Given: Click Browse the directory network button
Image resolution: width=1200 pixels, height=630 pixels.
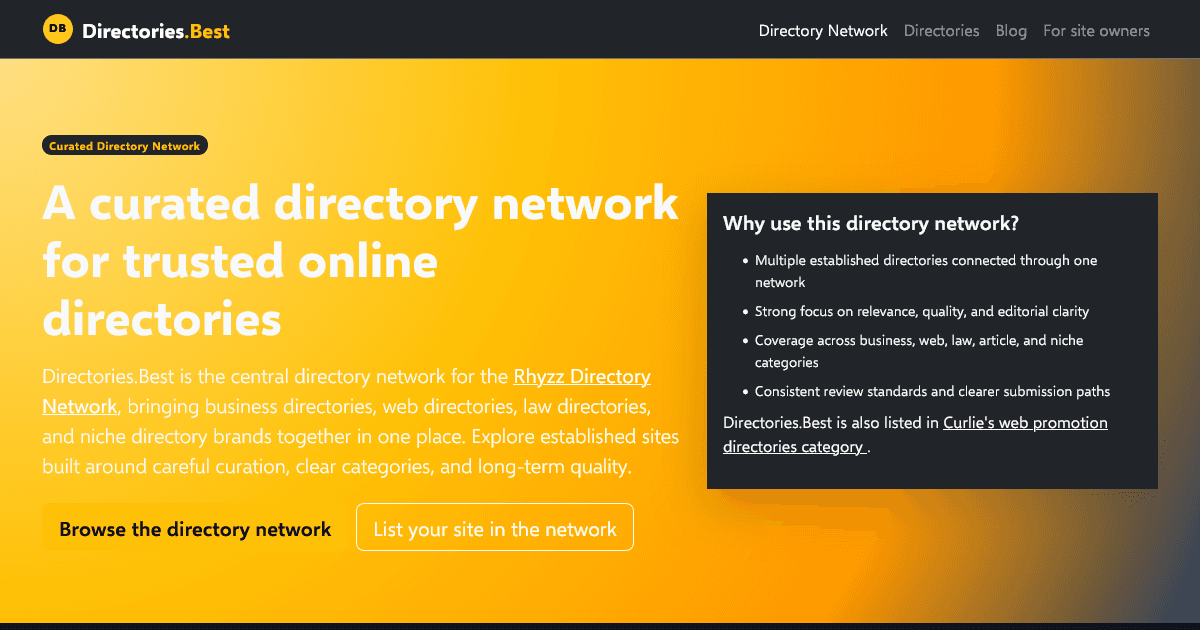Looking at the screenshot, I should click(195, 529).
